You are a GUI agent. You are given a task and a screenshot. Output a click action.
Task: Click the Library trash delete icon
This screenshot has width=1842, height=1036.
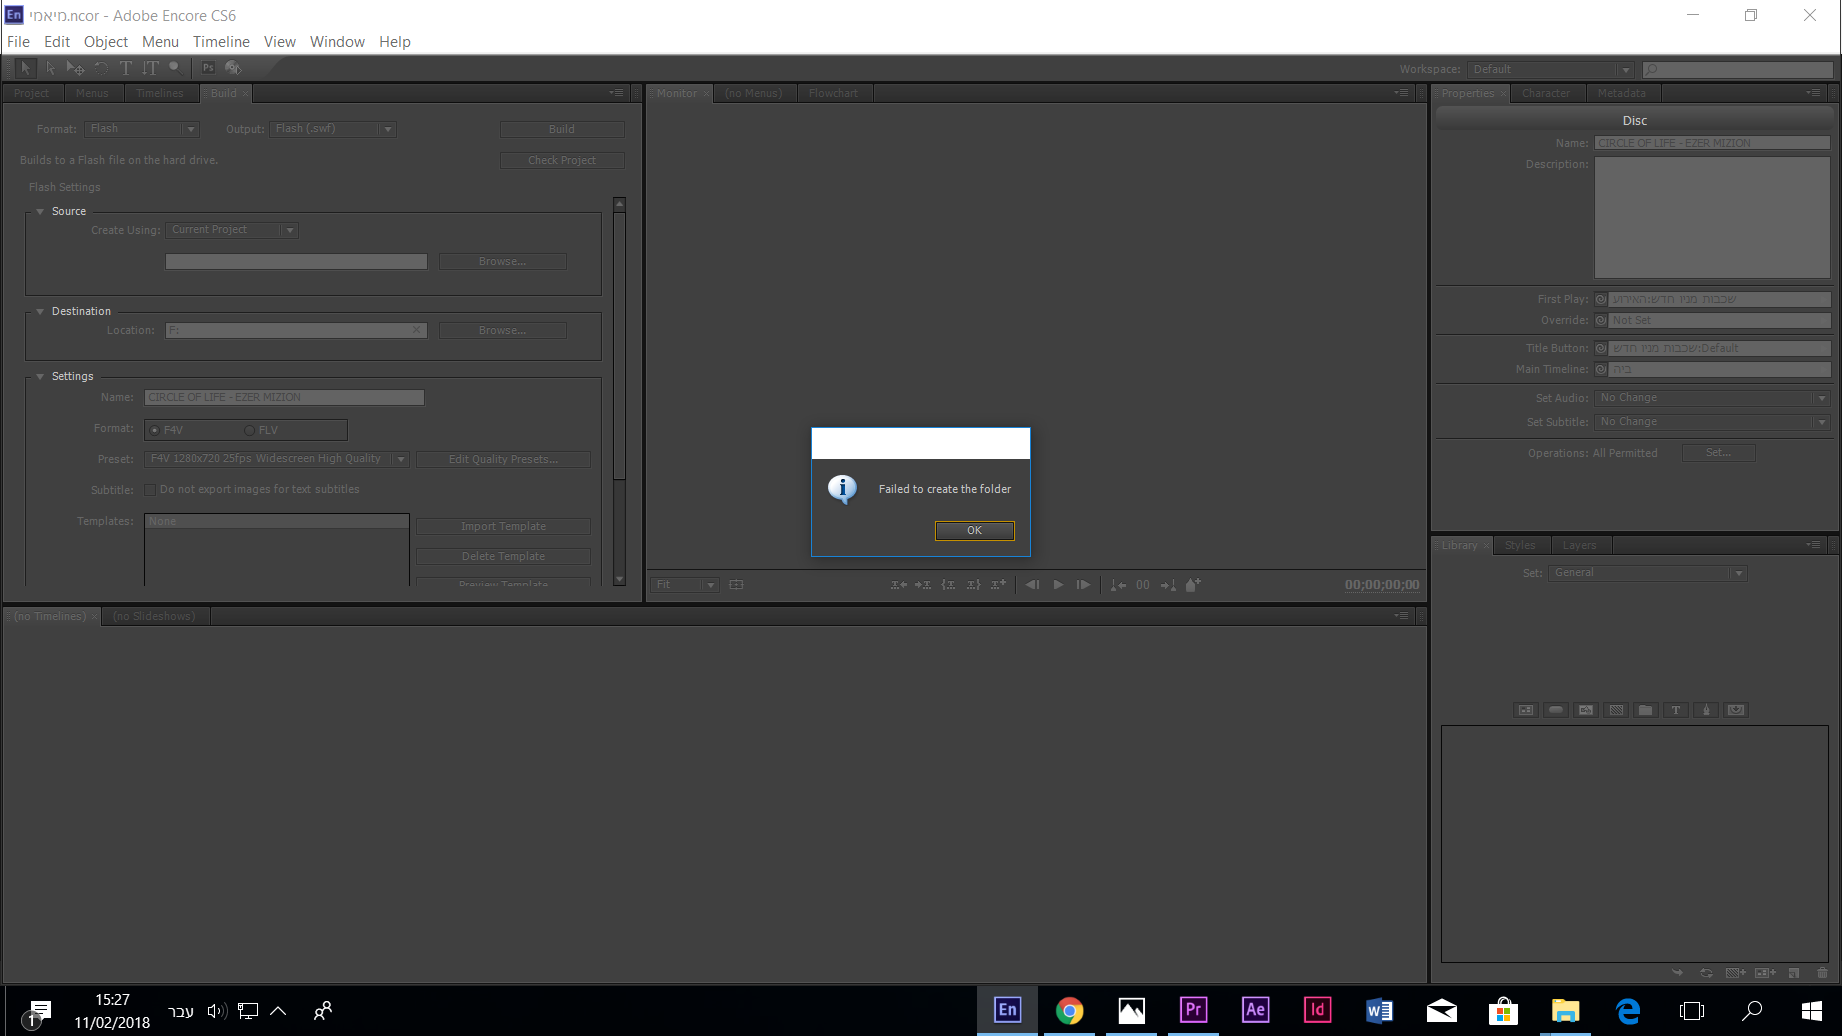(x=1822, y=973)
